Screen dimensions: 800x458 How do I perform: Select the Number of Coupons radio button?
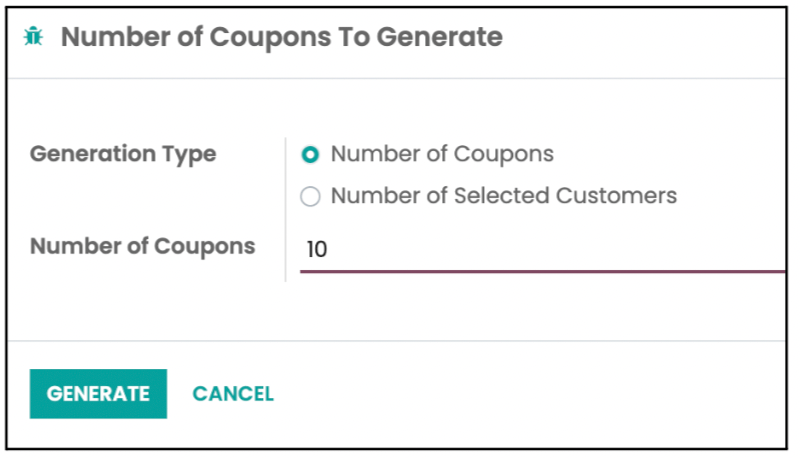(x=310, y=155)
